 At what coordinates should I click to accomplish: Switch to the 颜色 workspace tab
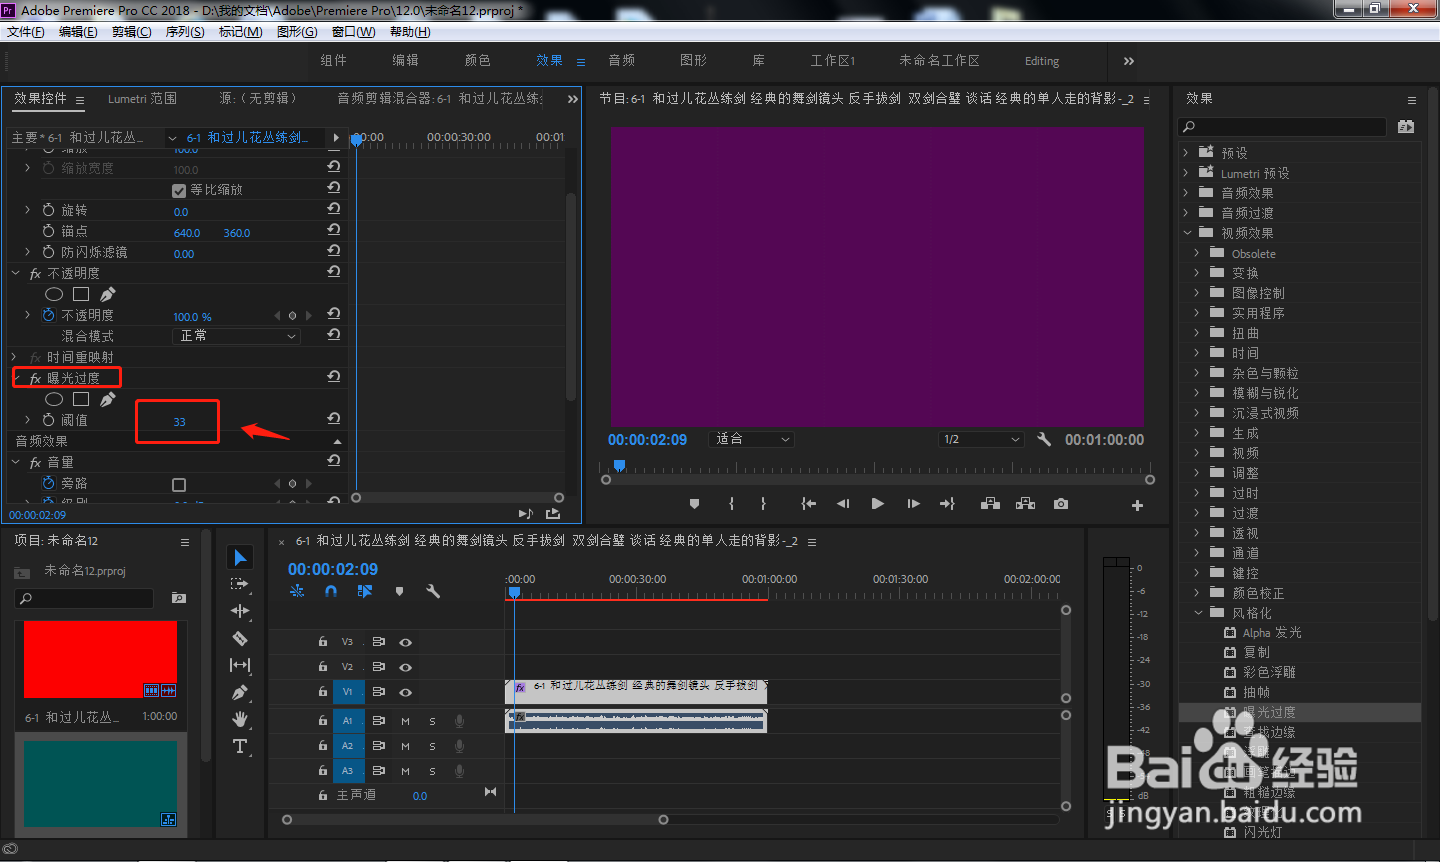click(x=478, y=61)
